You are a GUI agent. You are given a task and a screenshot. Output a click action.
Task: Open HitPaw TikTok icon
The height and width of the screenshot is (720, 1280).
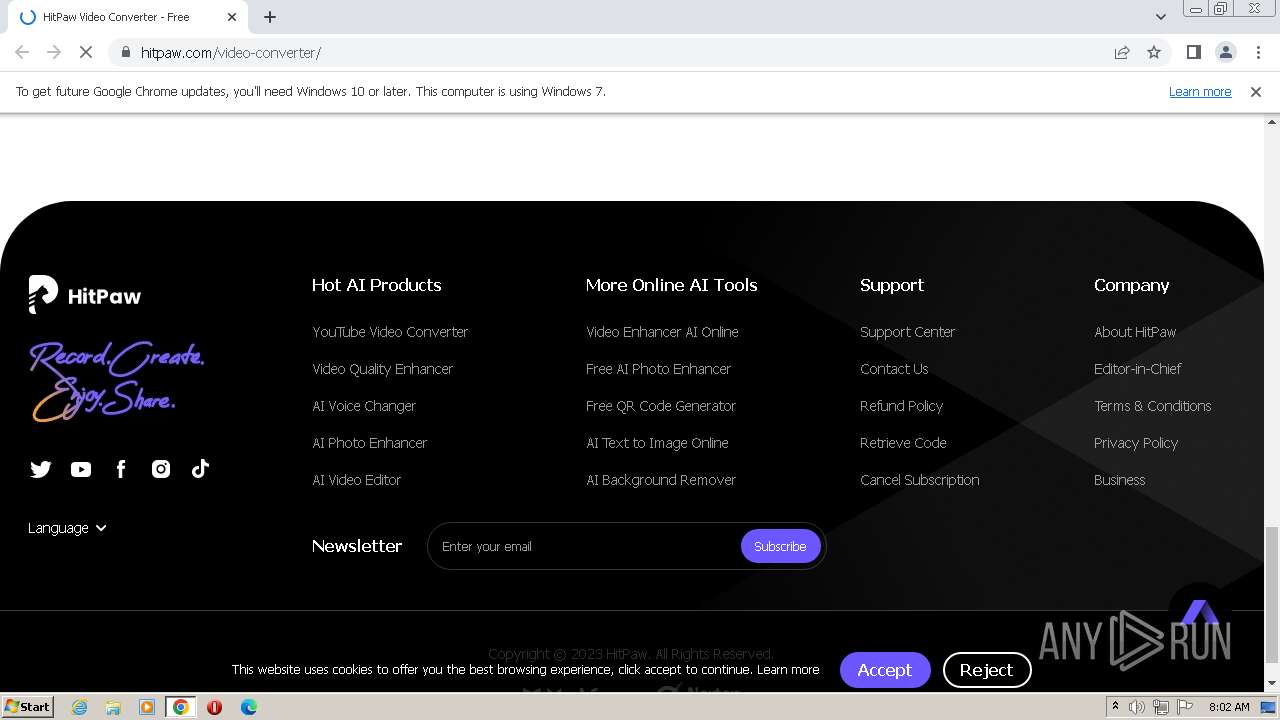coord(200,468)
